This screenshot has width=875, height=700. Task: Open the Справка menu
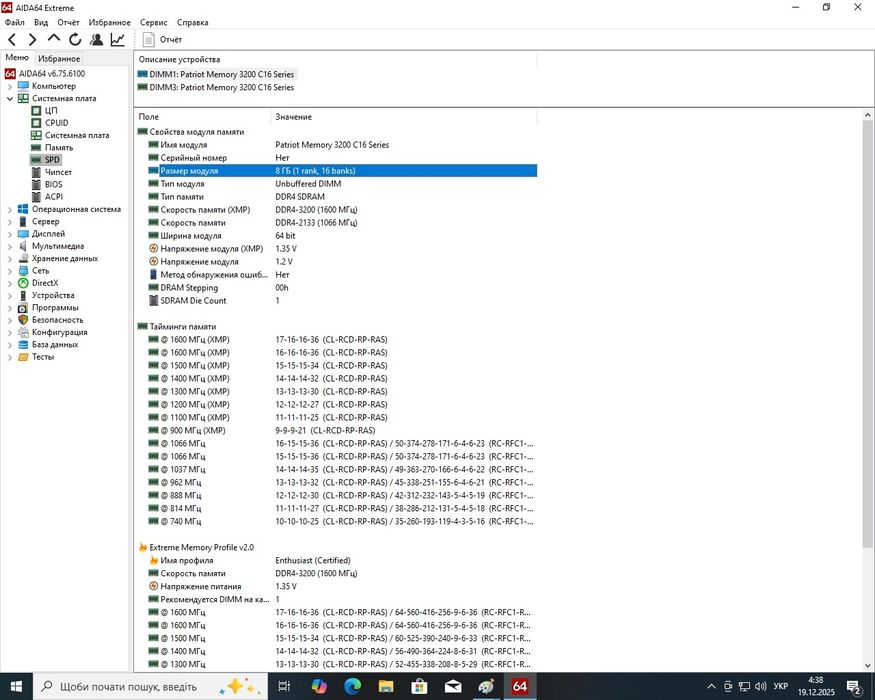point(193,22)
